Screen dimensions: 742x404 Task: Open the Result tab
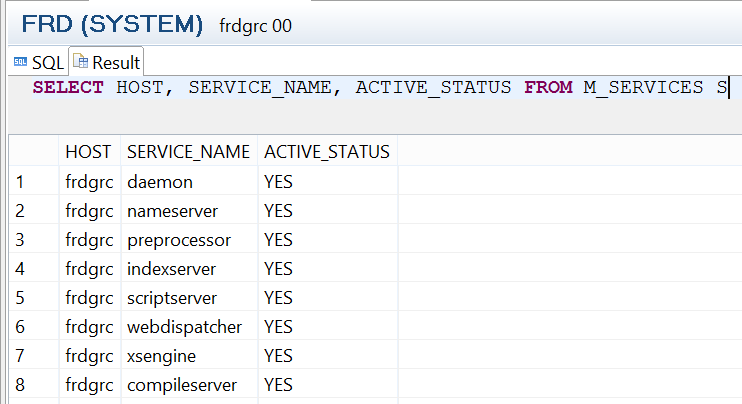[x=106, y=62]
